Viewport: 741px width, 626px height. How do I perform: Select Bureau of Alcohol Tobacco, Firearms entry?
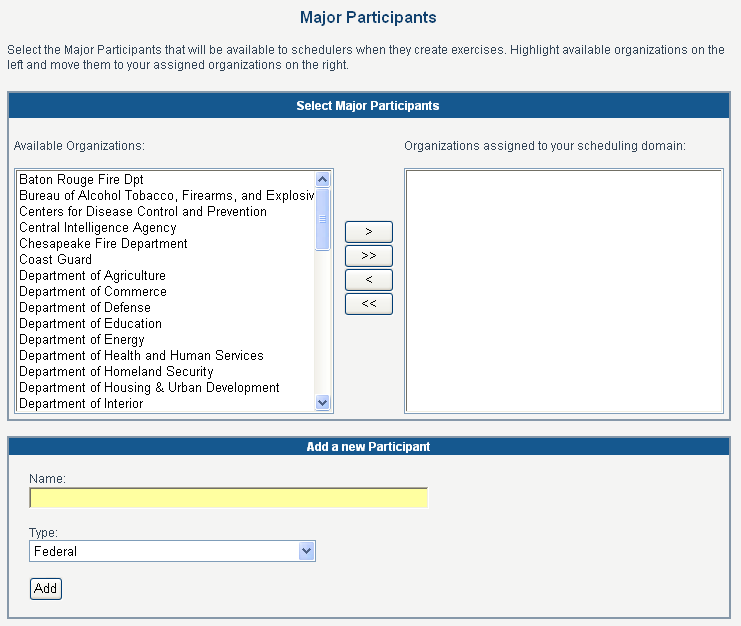[166, 196]
